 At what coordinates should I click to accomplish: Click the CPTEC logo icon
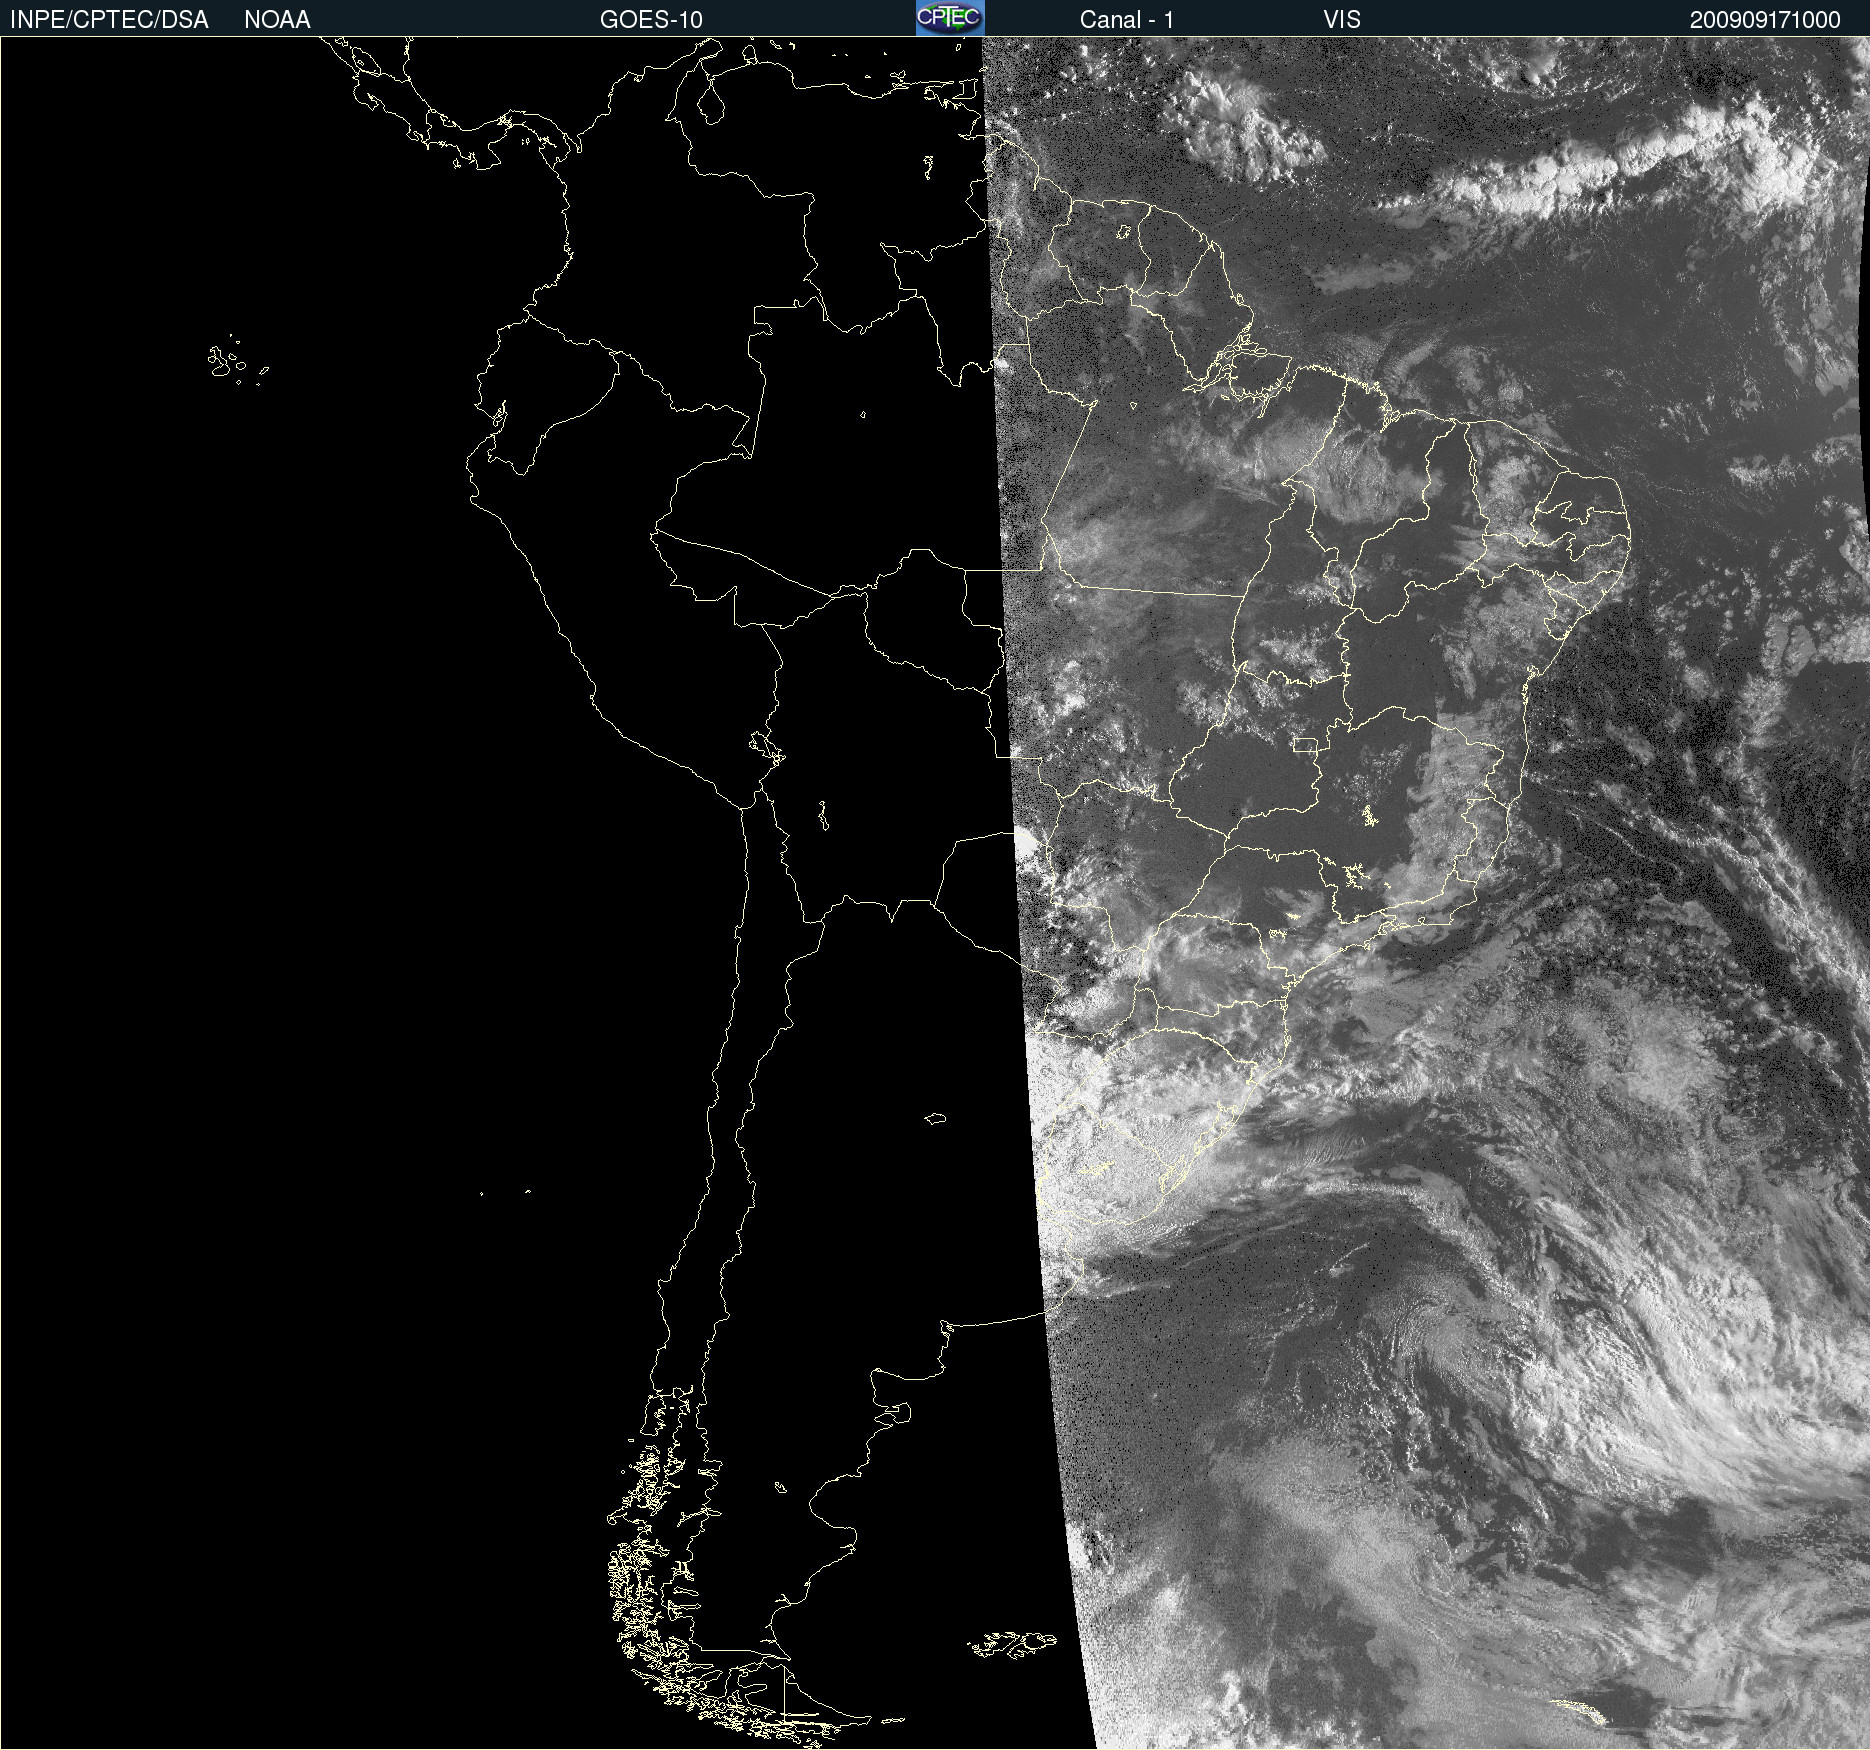click(x=949, y=18)
